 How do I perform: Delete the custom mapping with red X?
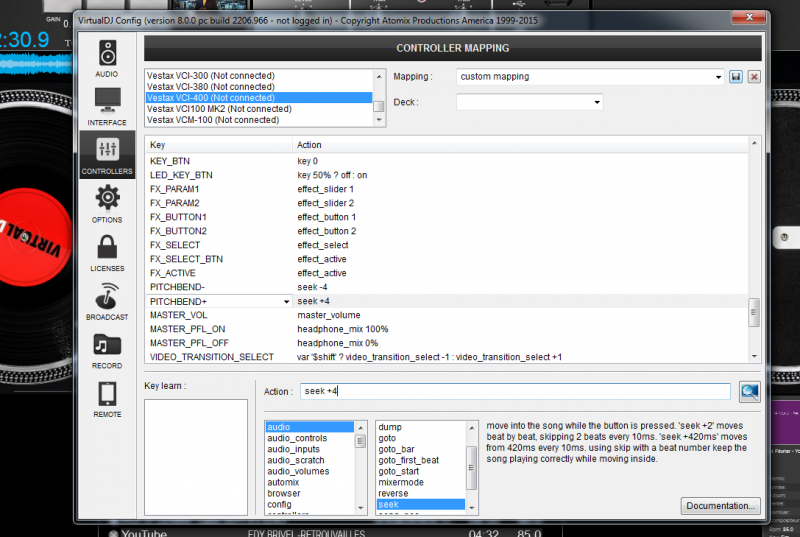pos(754,77)
